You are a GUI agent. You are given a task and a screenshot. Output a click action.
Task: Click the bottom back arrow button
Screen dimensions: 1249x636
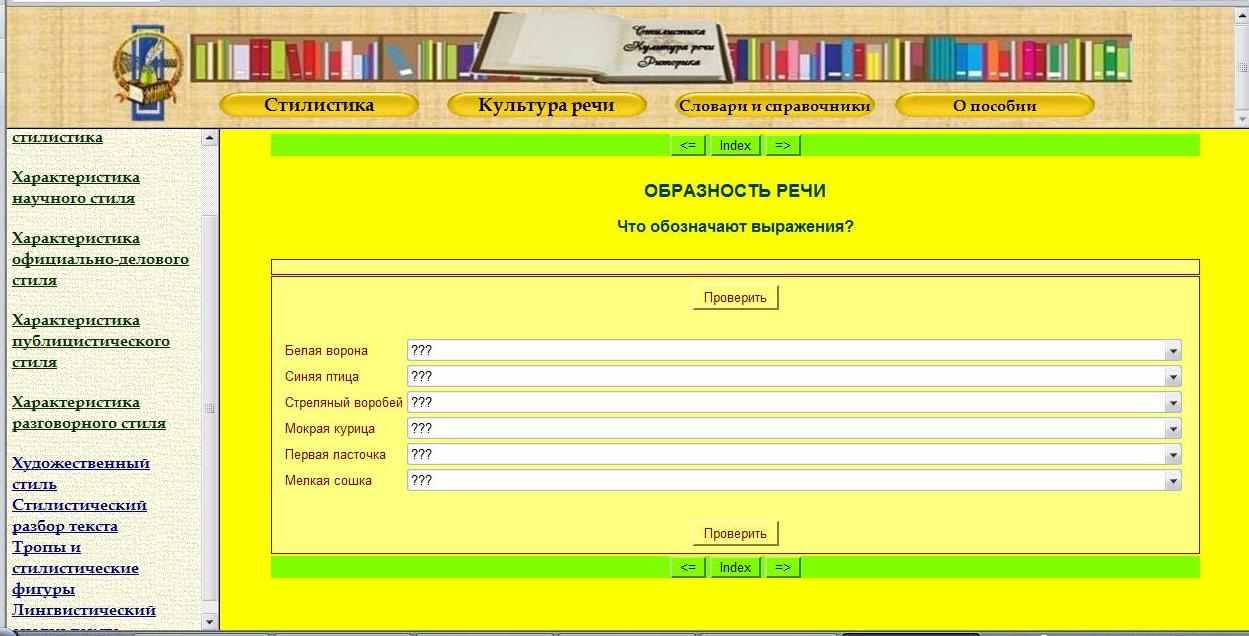tap(687, 567)
